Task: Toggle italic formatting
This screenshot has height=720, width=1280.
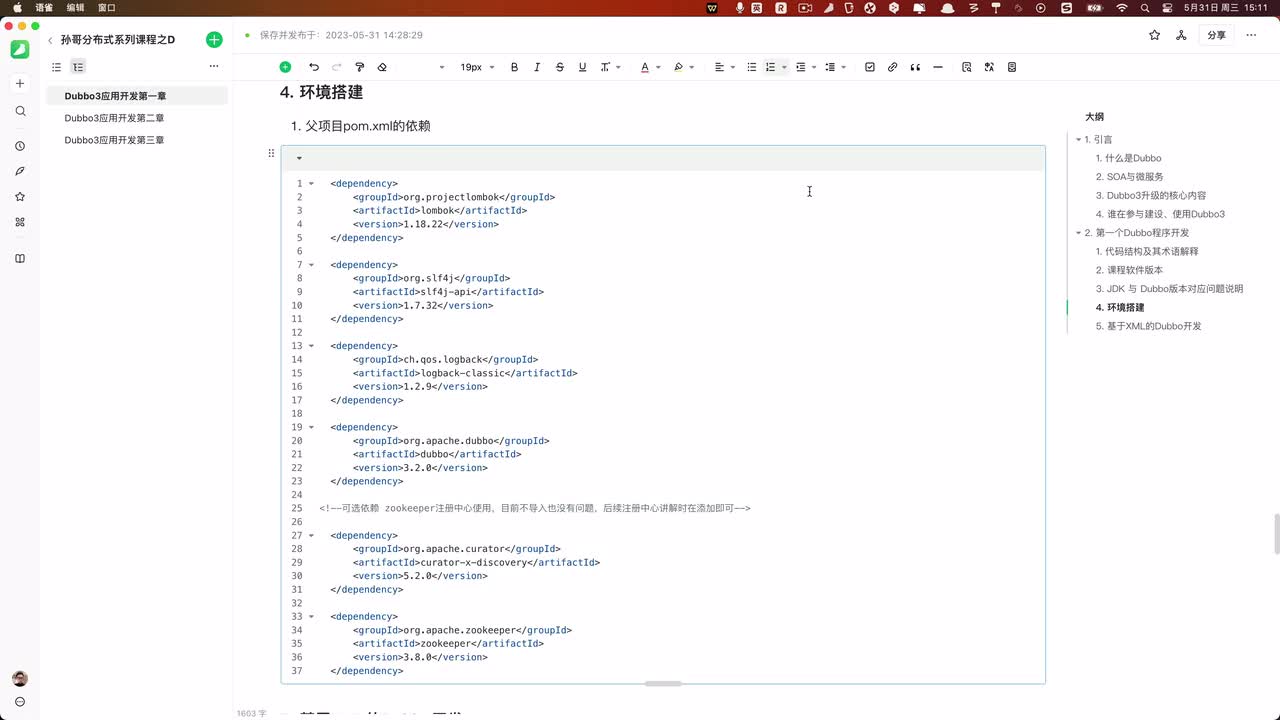Action: coord(537,67)
